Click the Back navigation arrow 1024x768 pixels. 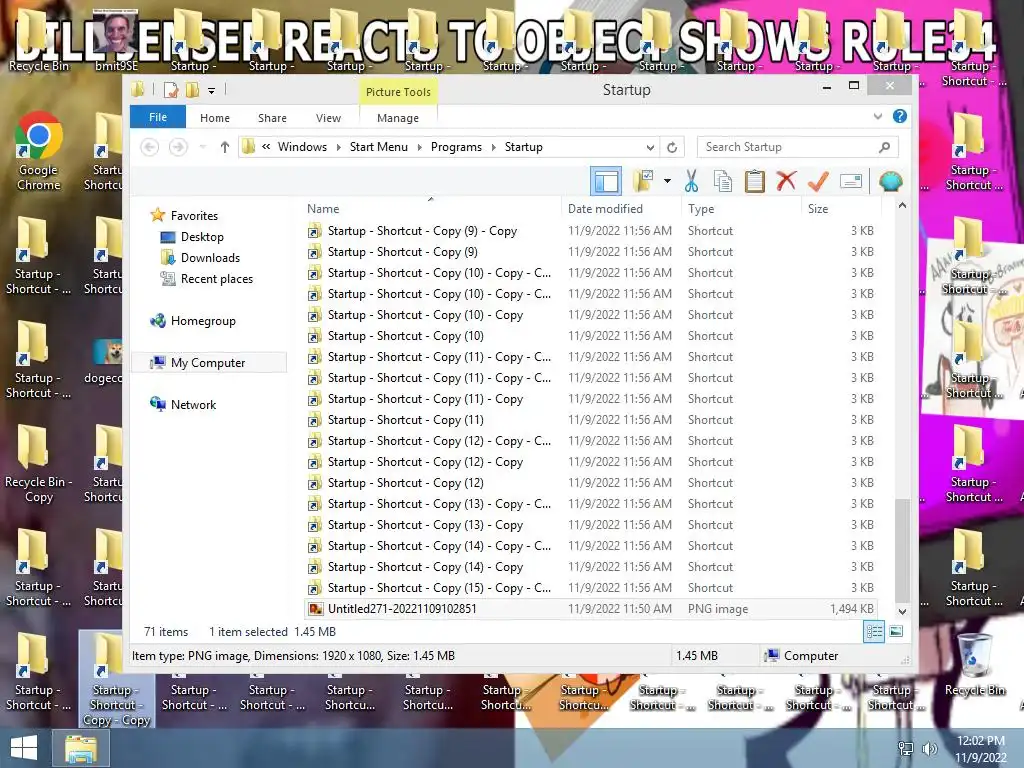(150, 147)
